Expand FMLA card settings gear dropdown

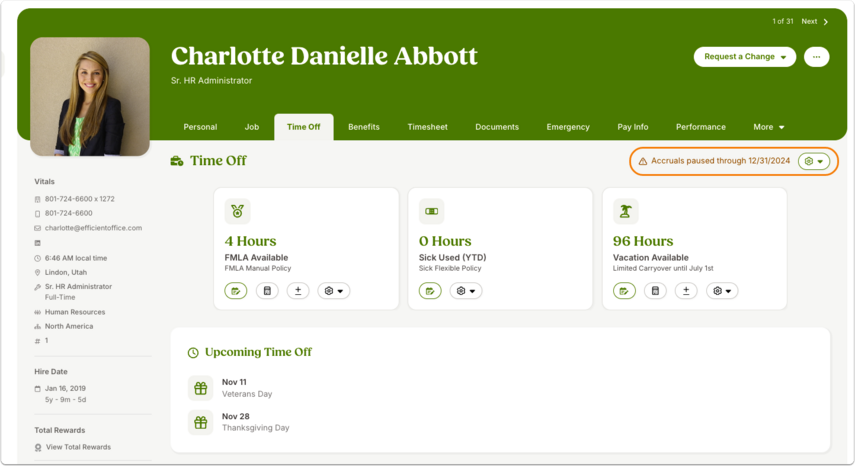[334, 291]
